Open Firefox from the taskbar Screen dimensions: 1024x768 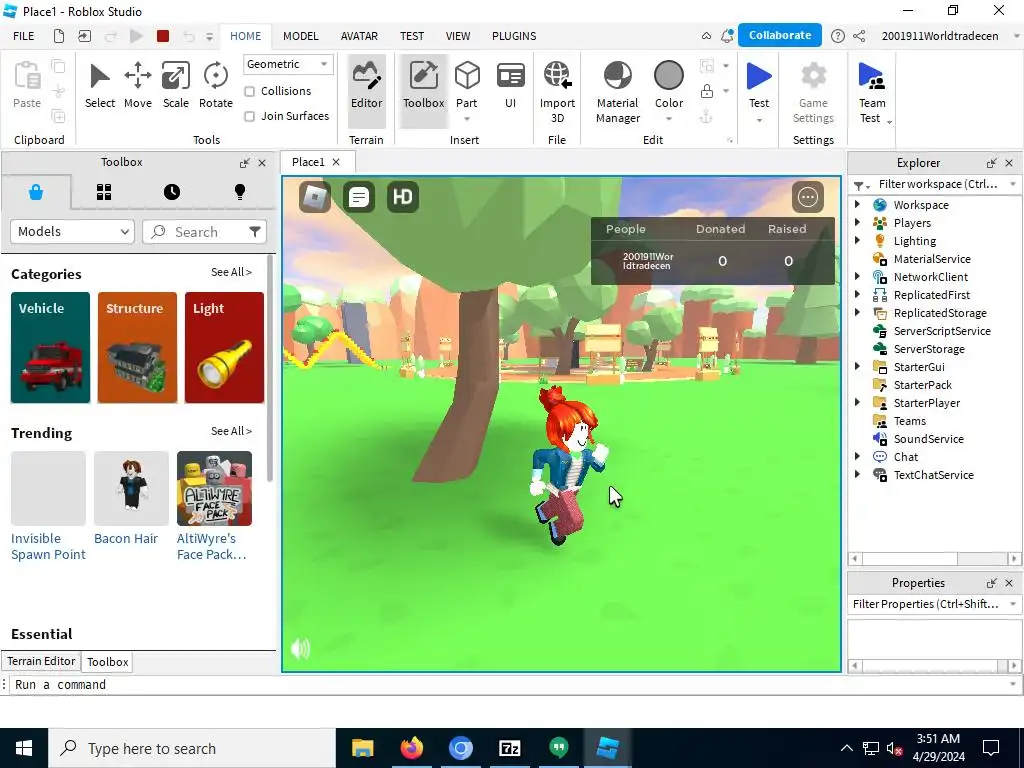(x=411, y=748)
